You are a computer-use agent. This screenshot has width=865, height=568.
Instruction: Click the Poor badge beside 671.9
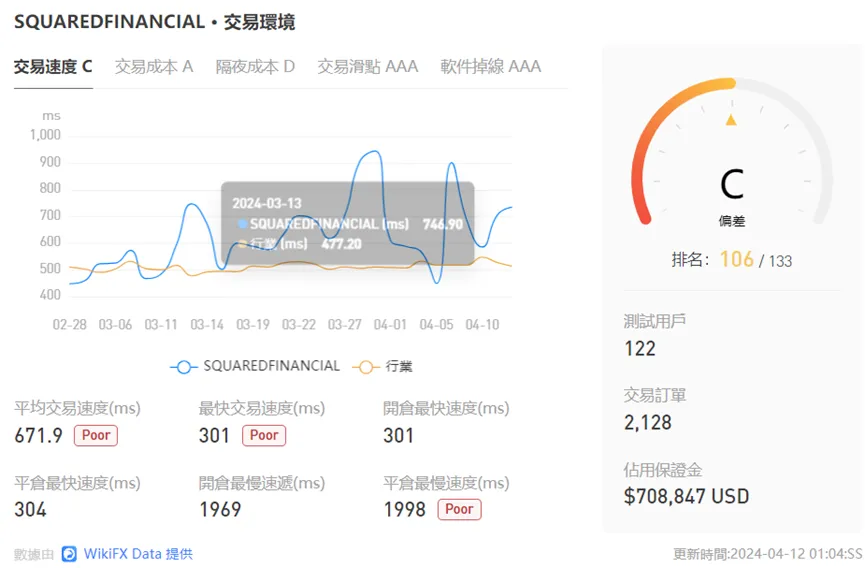[x=96, y=435]
